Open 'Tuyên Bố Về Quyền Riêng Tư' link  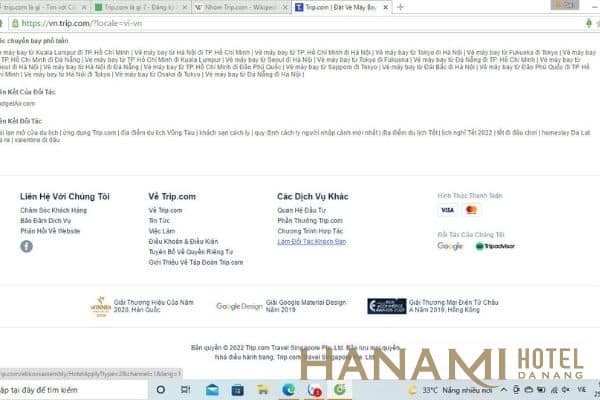[191, 252]
